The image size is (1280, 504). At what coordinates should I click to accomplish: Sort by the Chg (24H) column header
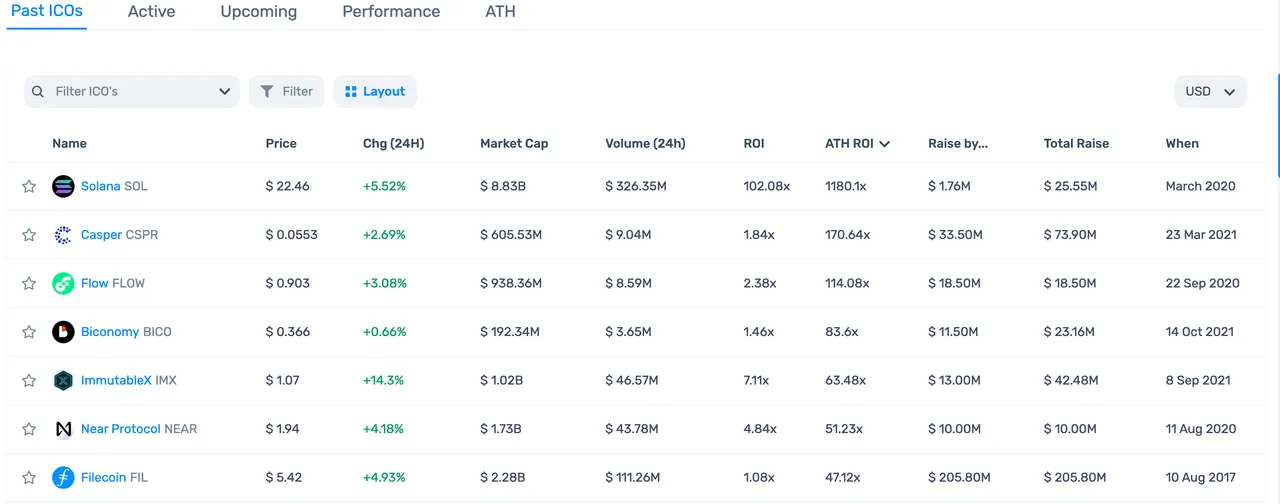pyautogui.click(x=393, y=143)
